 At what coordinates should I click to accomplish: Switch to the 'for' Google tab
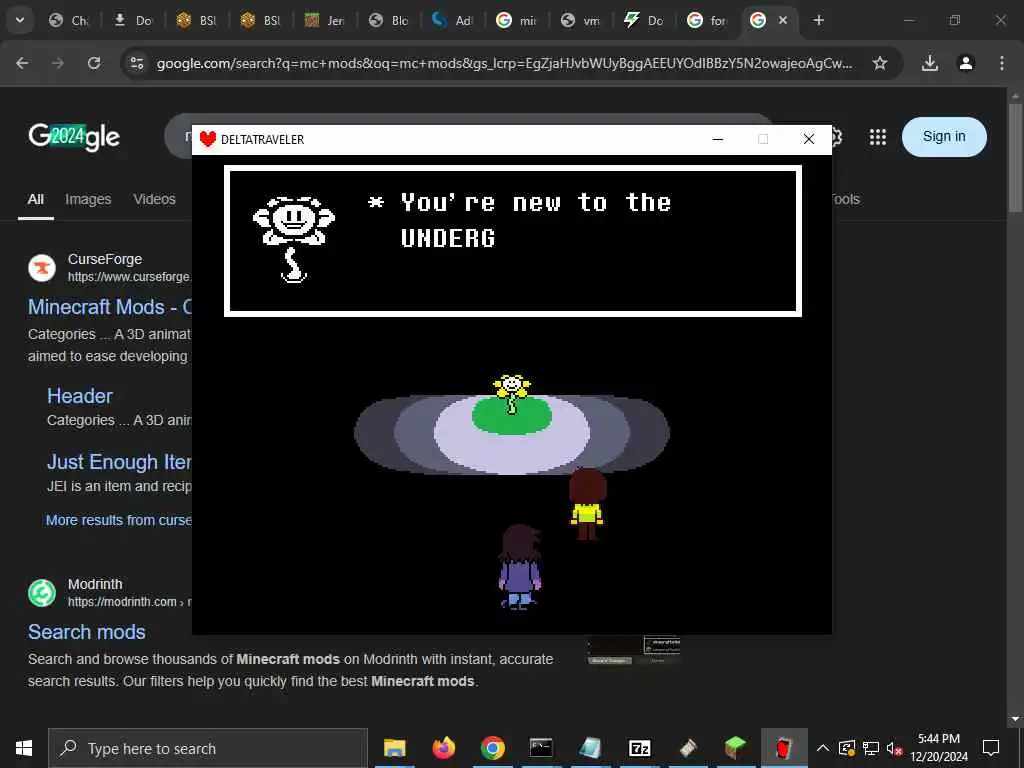[709, 20]
